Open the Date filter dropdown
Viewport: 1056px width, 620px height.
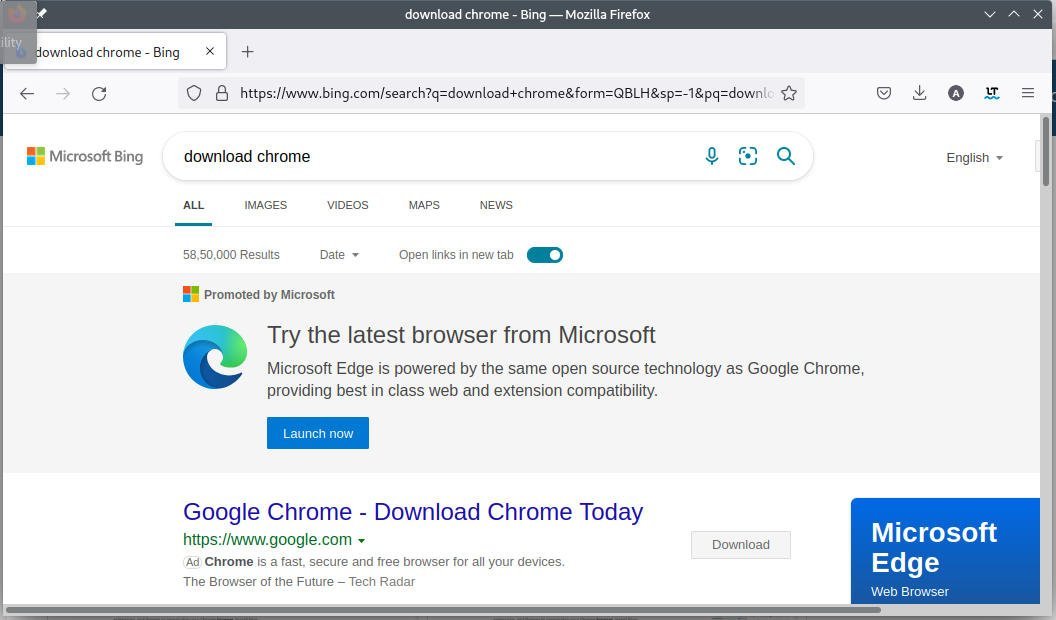[x=339, y=255]
